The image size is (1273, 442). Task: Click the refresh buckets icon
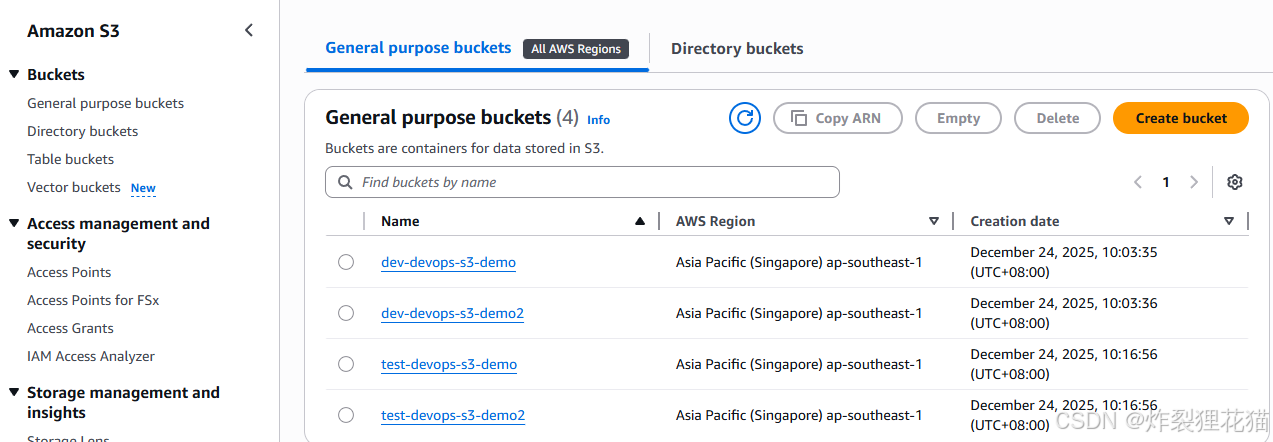745,118
